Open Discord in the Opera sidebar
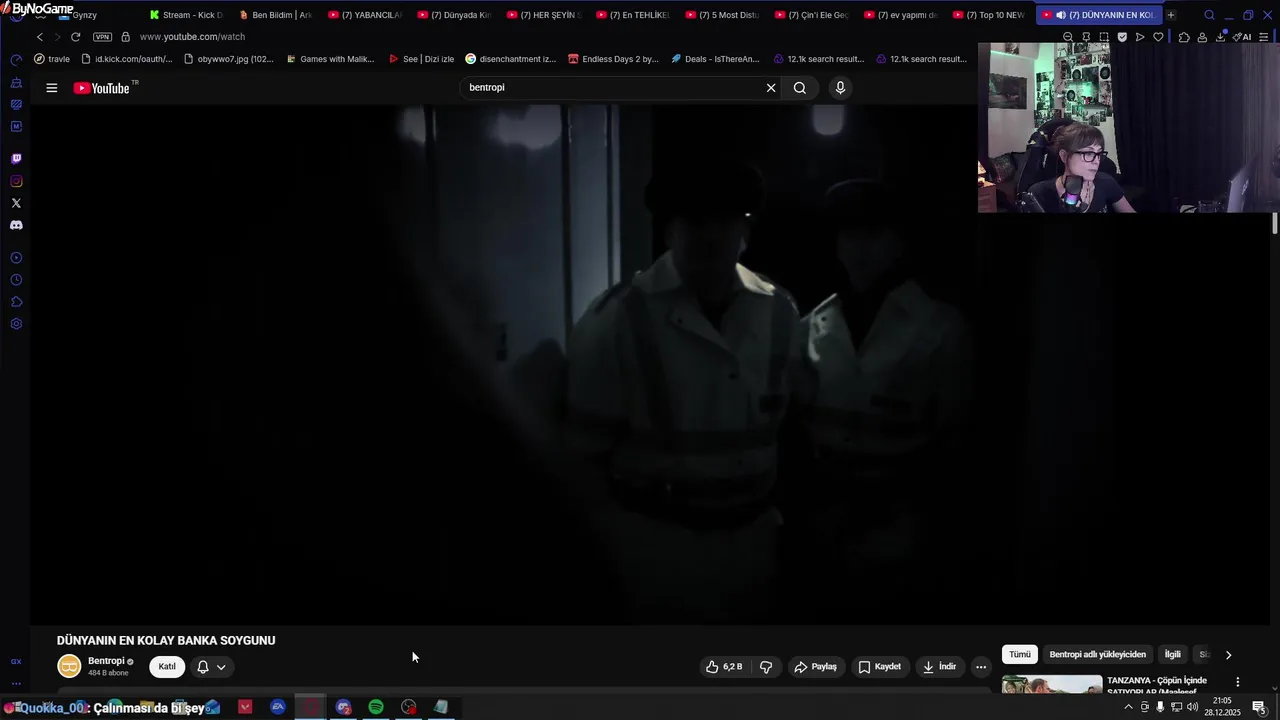 point(16,225)
